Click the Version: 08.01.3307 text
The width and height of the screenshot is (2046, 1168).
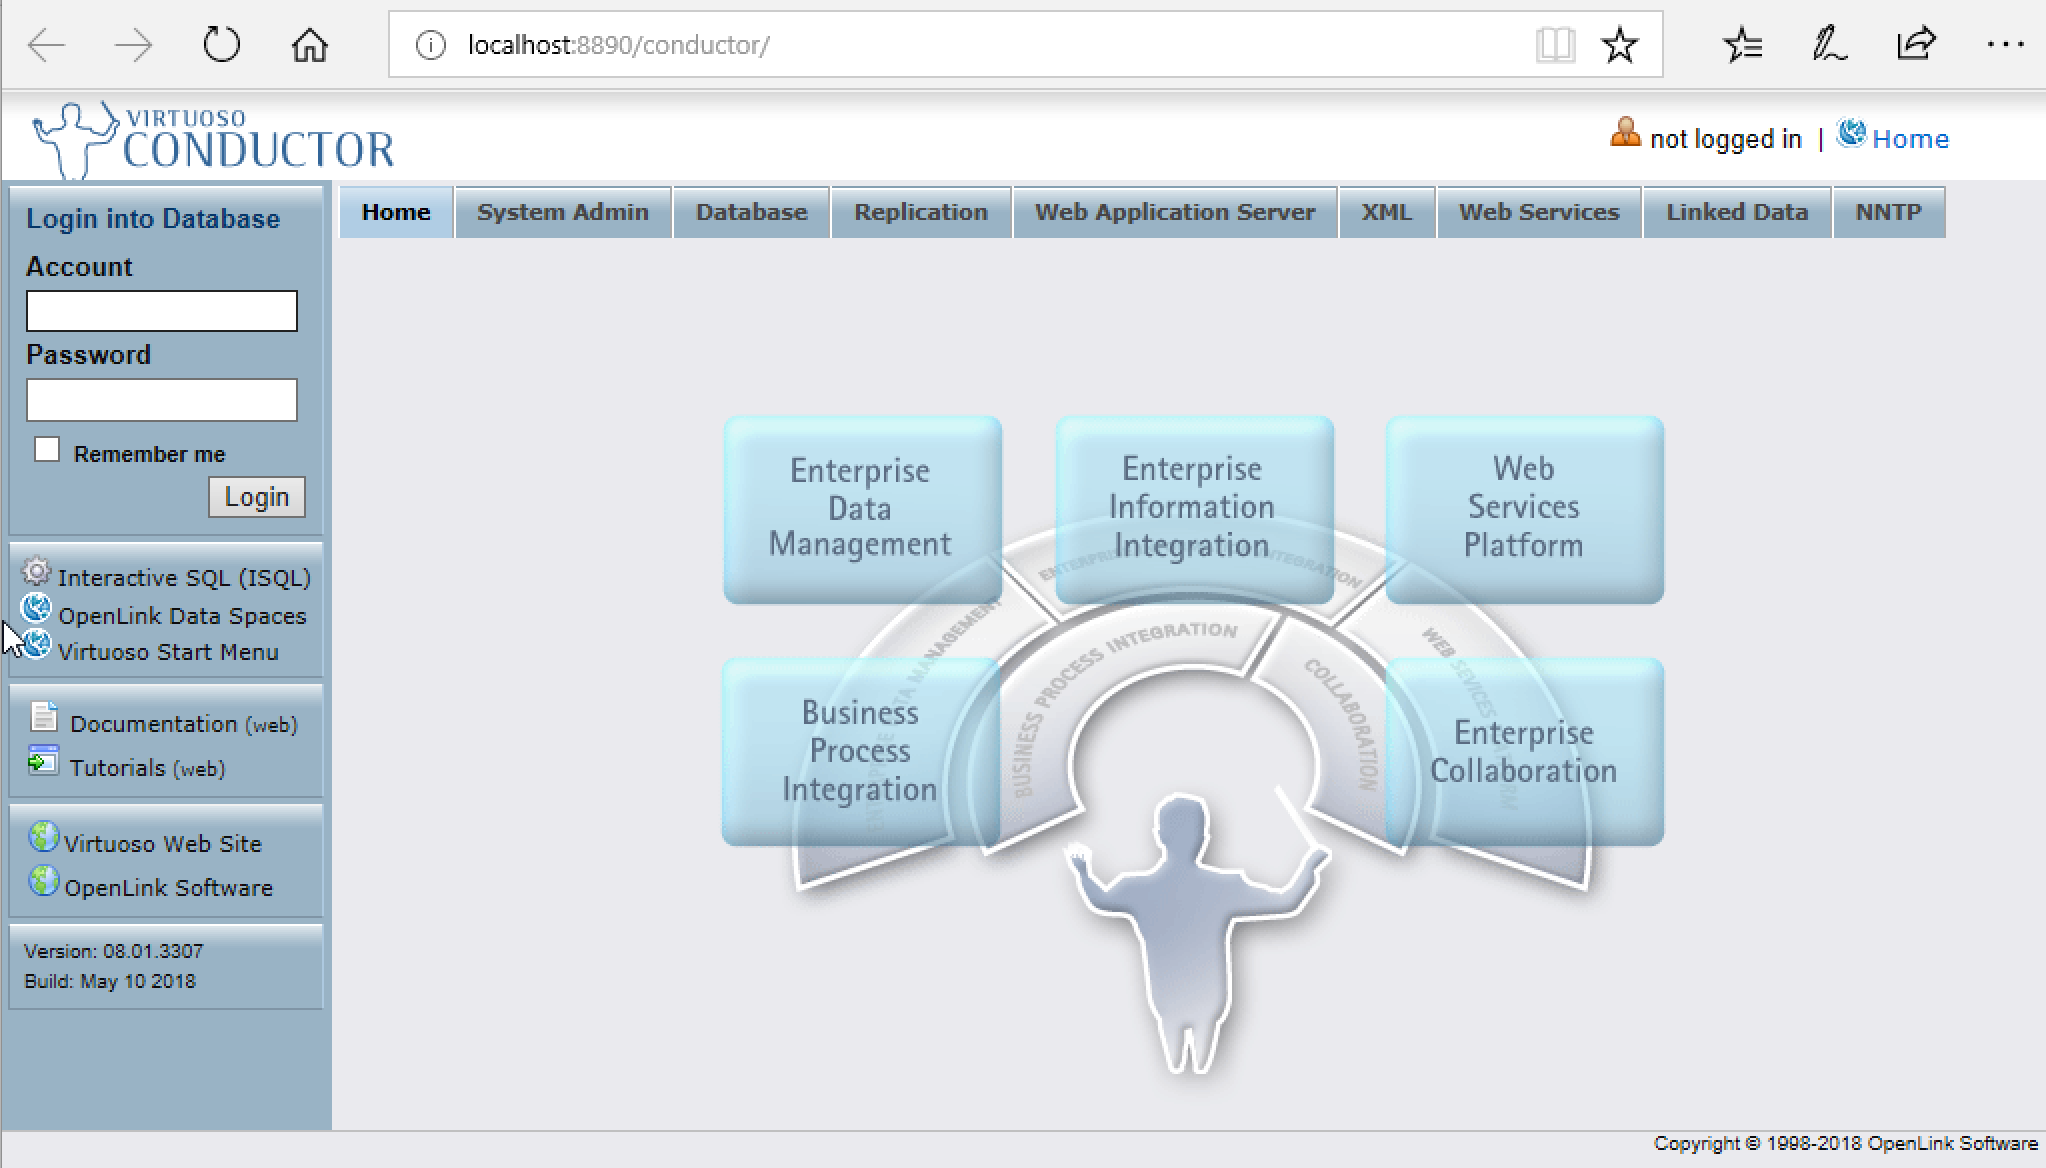pyautogui.click(x=113, y=951)
